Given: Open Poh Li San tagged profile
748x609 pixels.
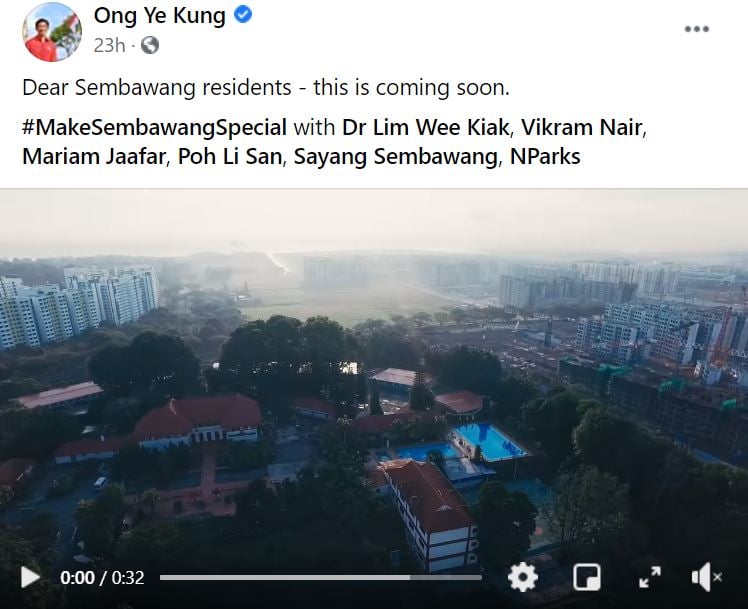Looking at the screenshot, I should coord(230,156).
